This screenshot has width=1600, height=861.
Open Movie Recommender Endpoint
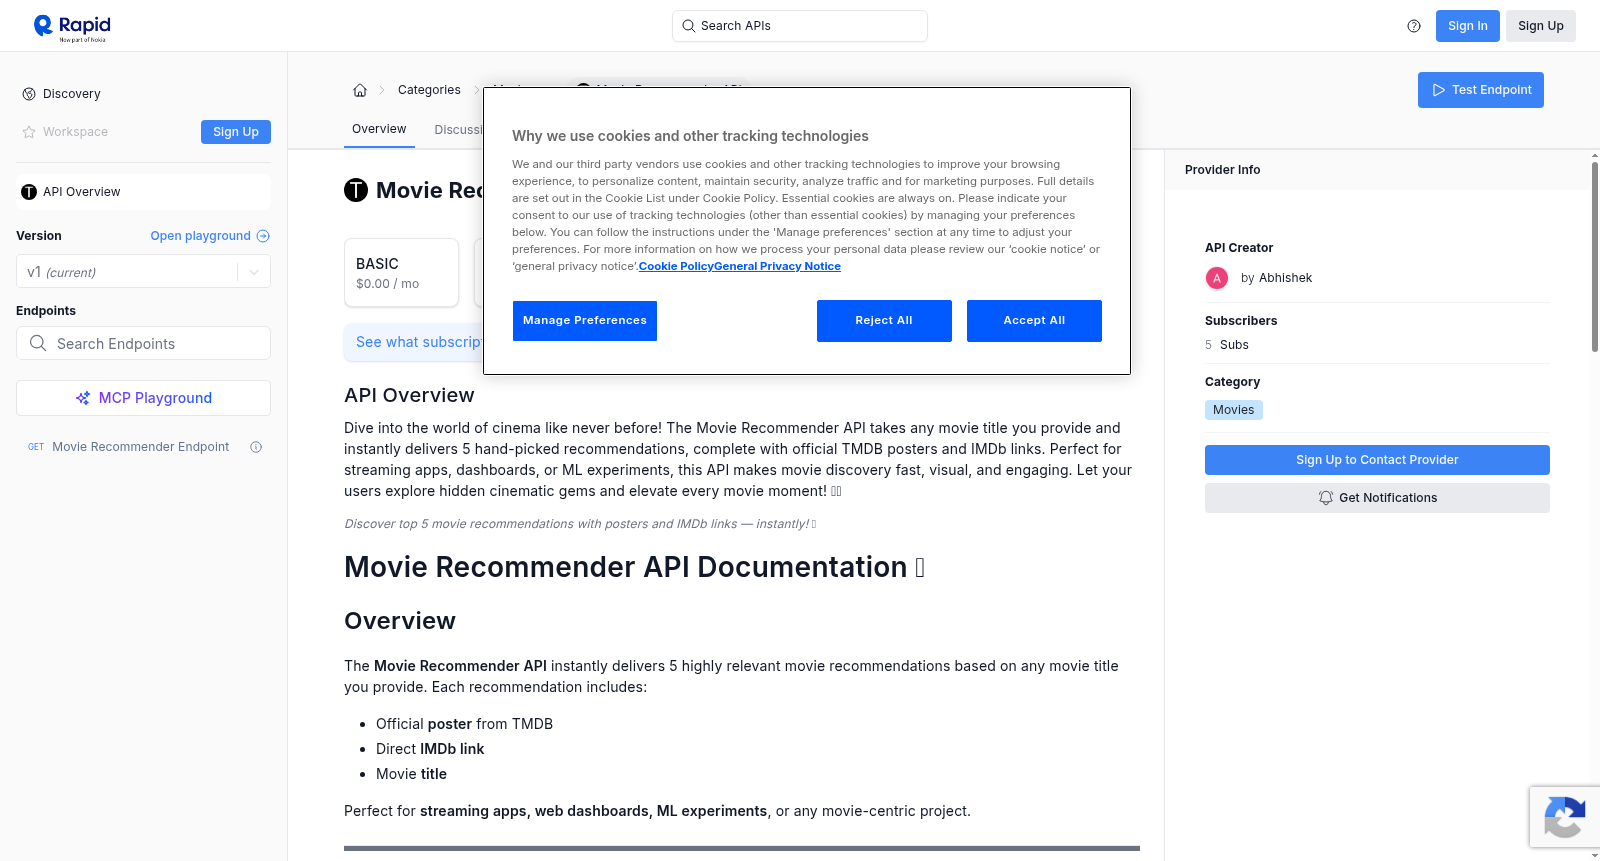coord(140,447)
